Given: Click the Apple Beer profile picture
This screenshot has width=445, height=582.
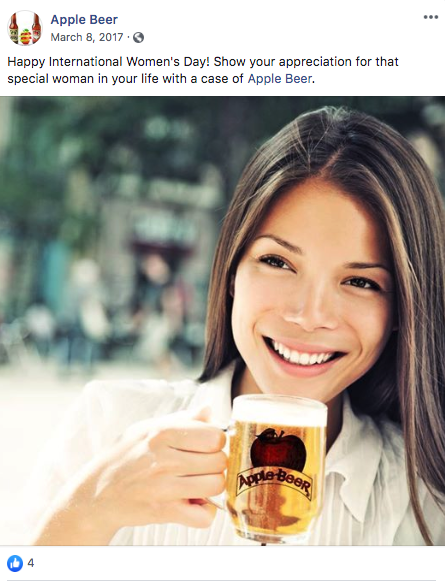Looking at the screenshot, I should pos(25,28).
